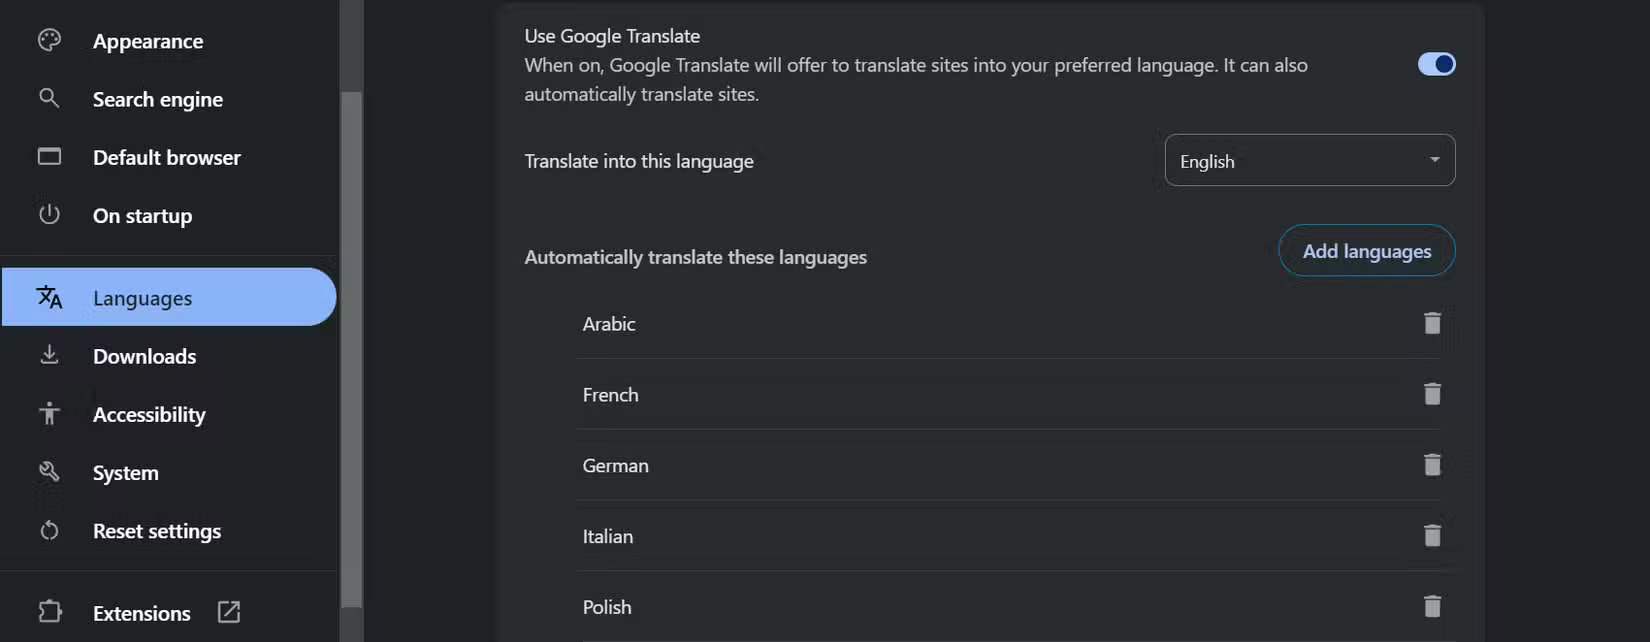Open the Downloads settings section
1650x642 pixels.
[x=144, y=356]
